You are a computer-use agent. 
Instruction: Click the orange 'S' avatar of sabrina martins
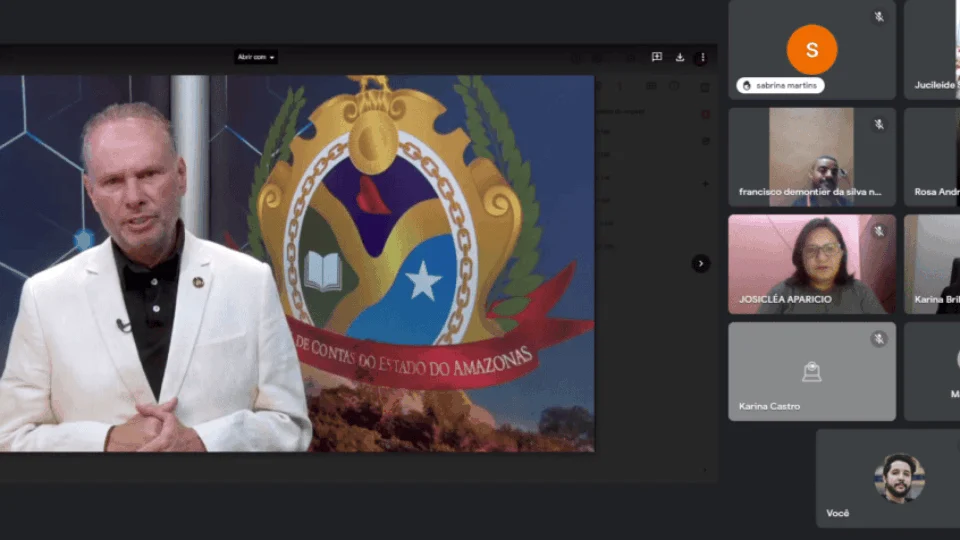811,49
